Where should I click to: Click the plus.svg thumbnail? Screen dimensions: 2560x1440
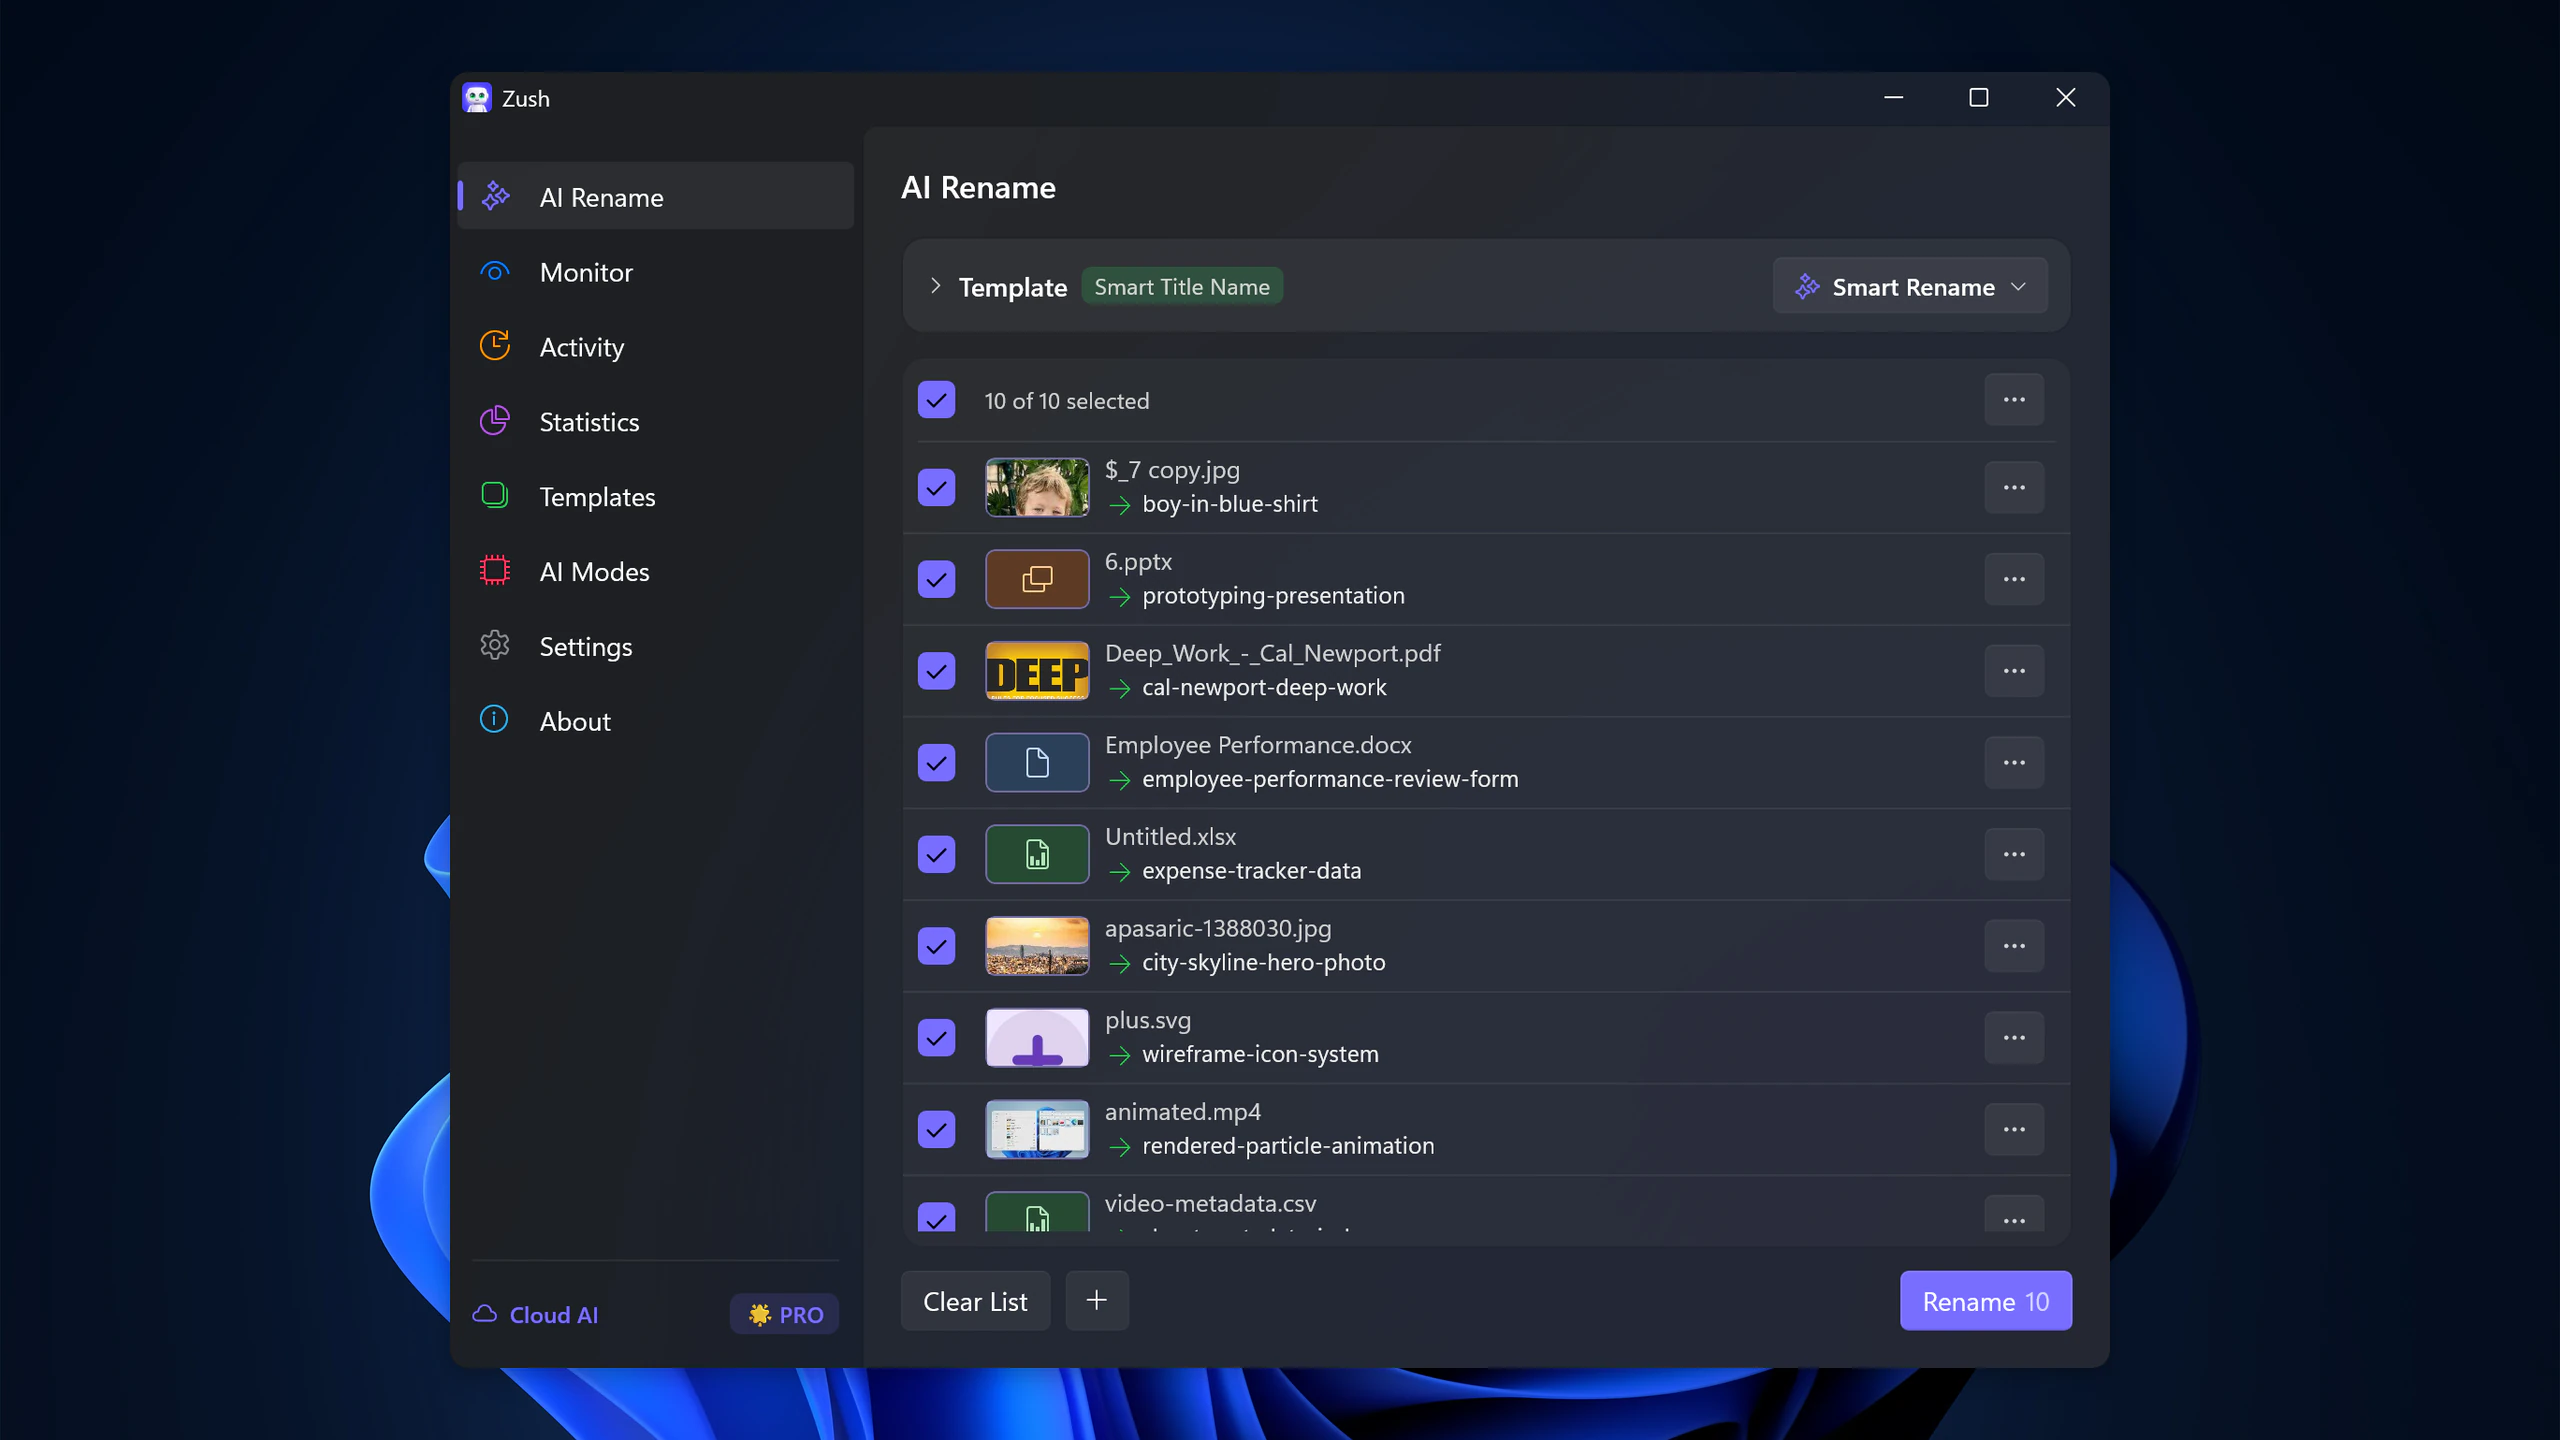click(1037, 1038)
